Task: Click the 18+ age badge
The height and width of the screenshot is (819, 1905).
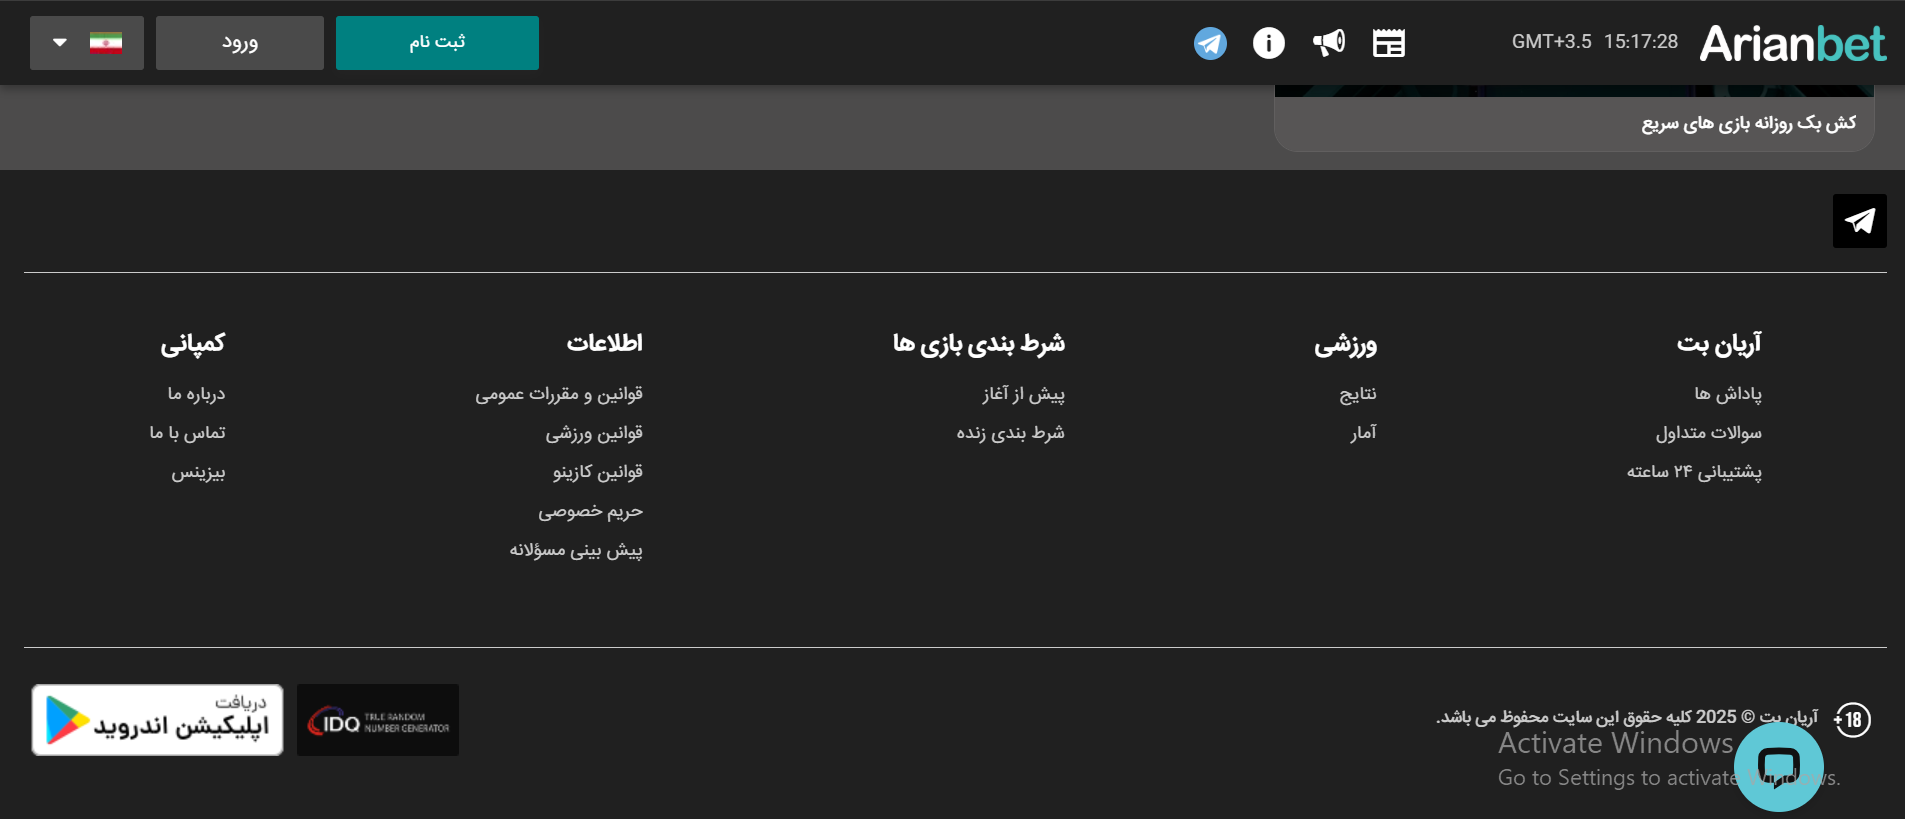Action: [x=1852, y=720]
